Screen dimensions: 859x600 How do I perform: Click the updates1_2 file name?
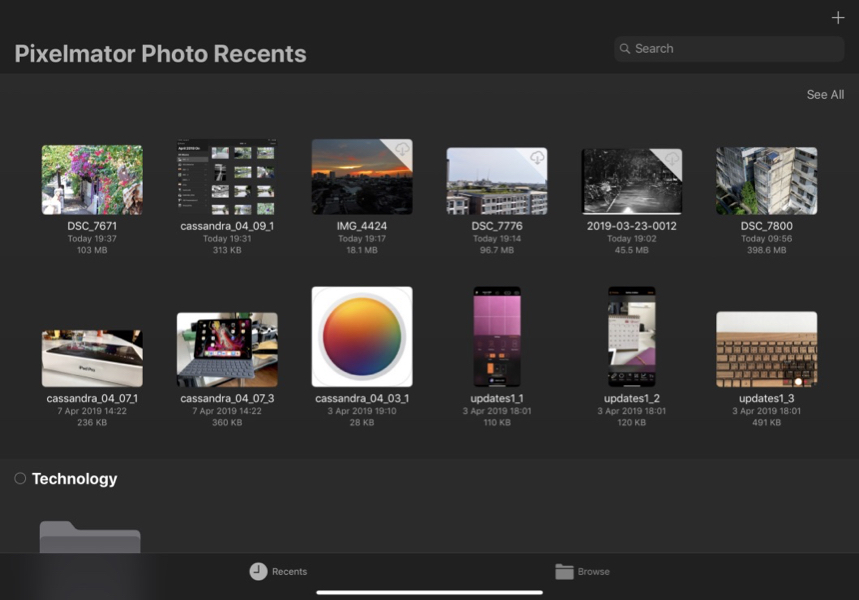point(632,398)
